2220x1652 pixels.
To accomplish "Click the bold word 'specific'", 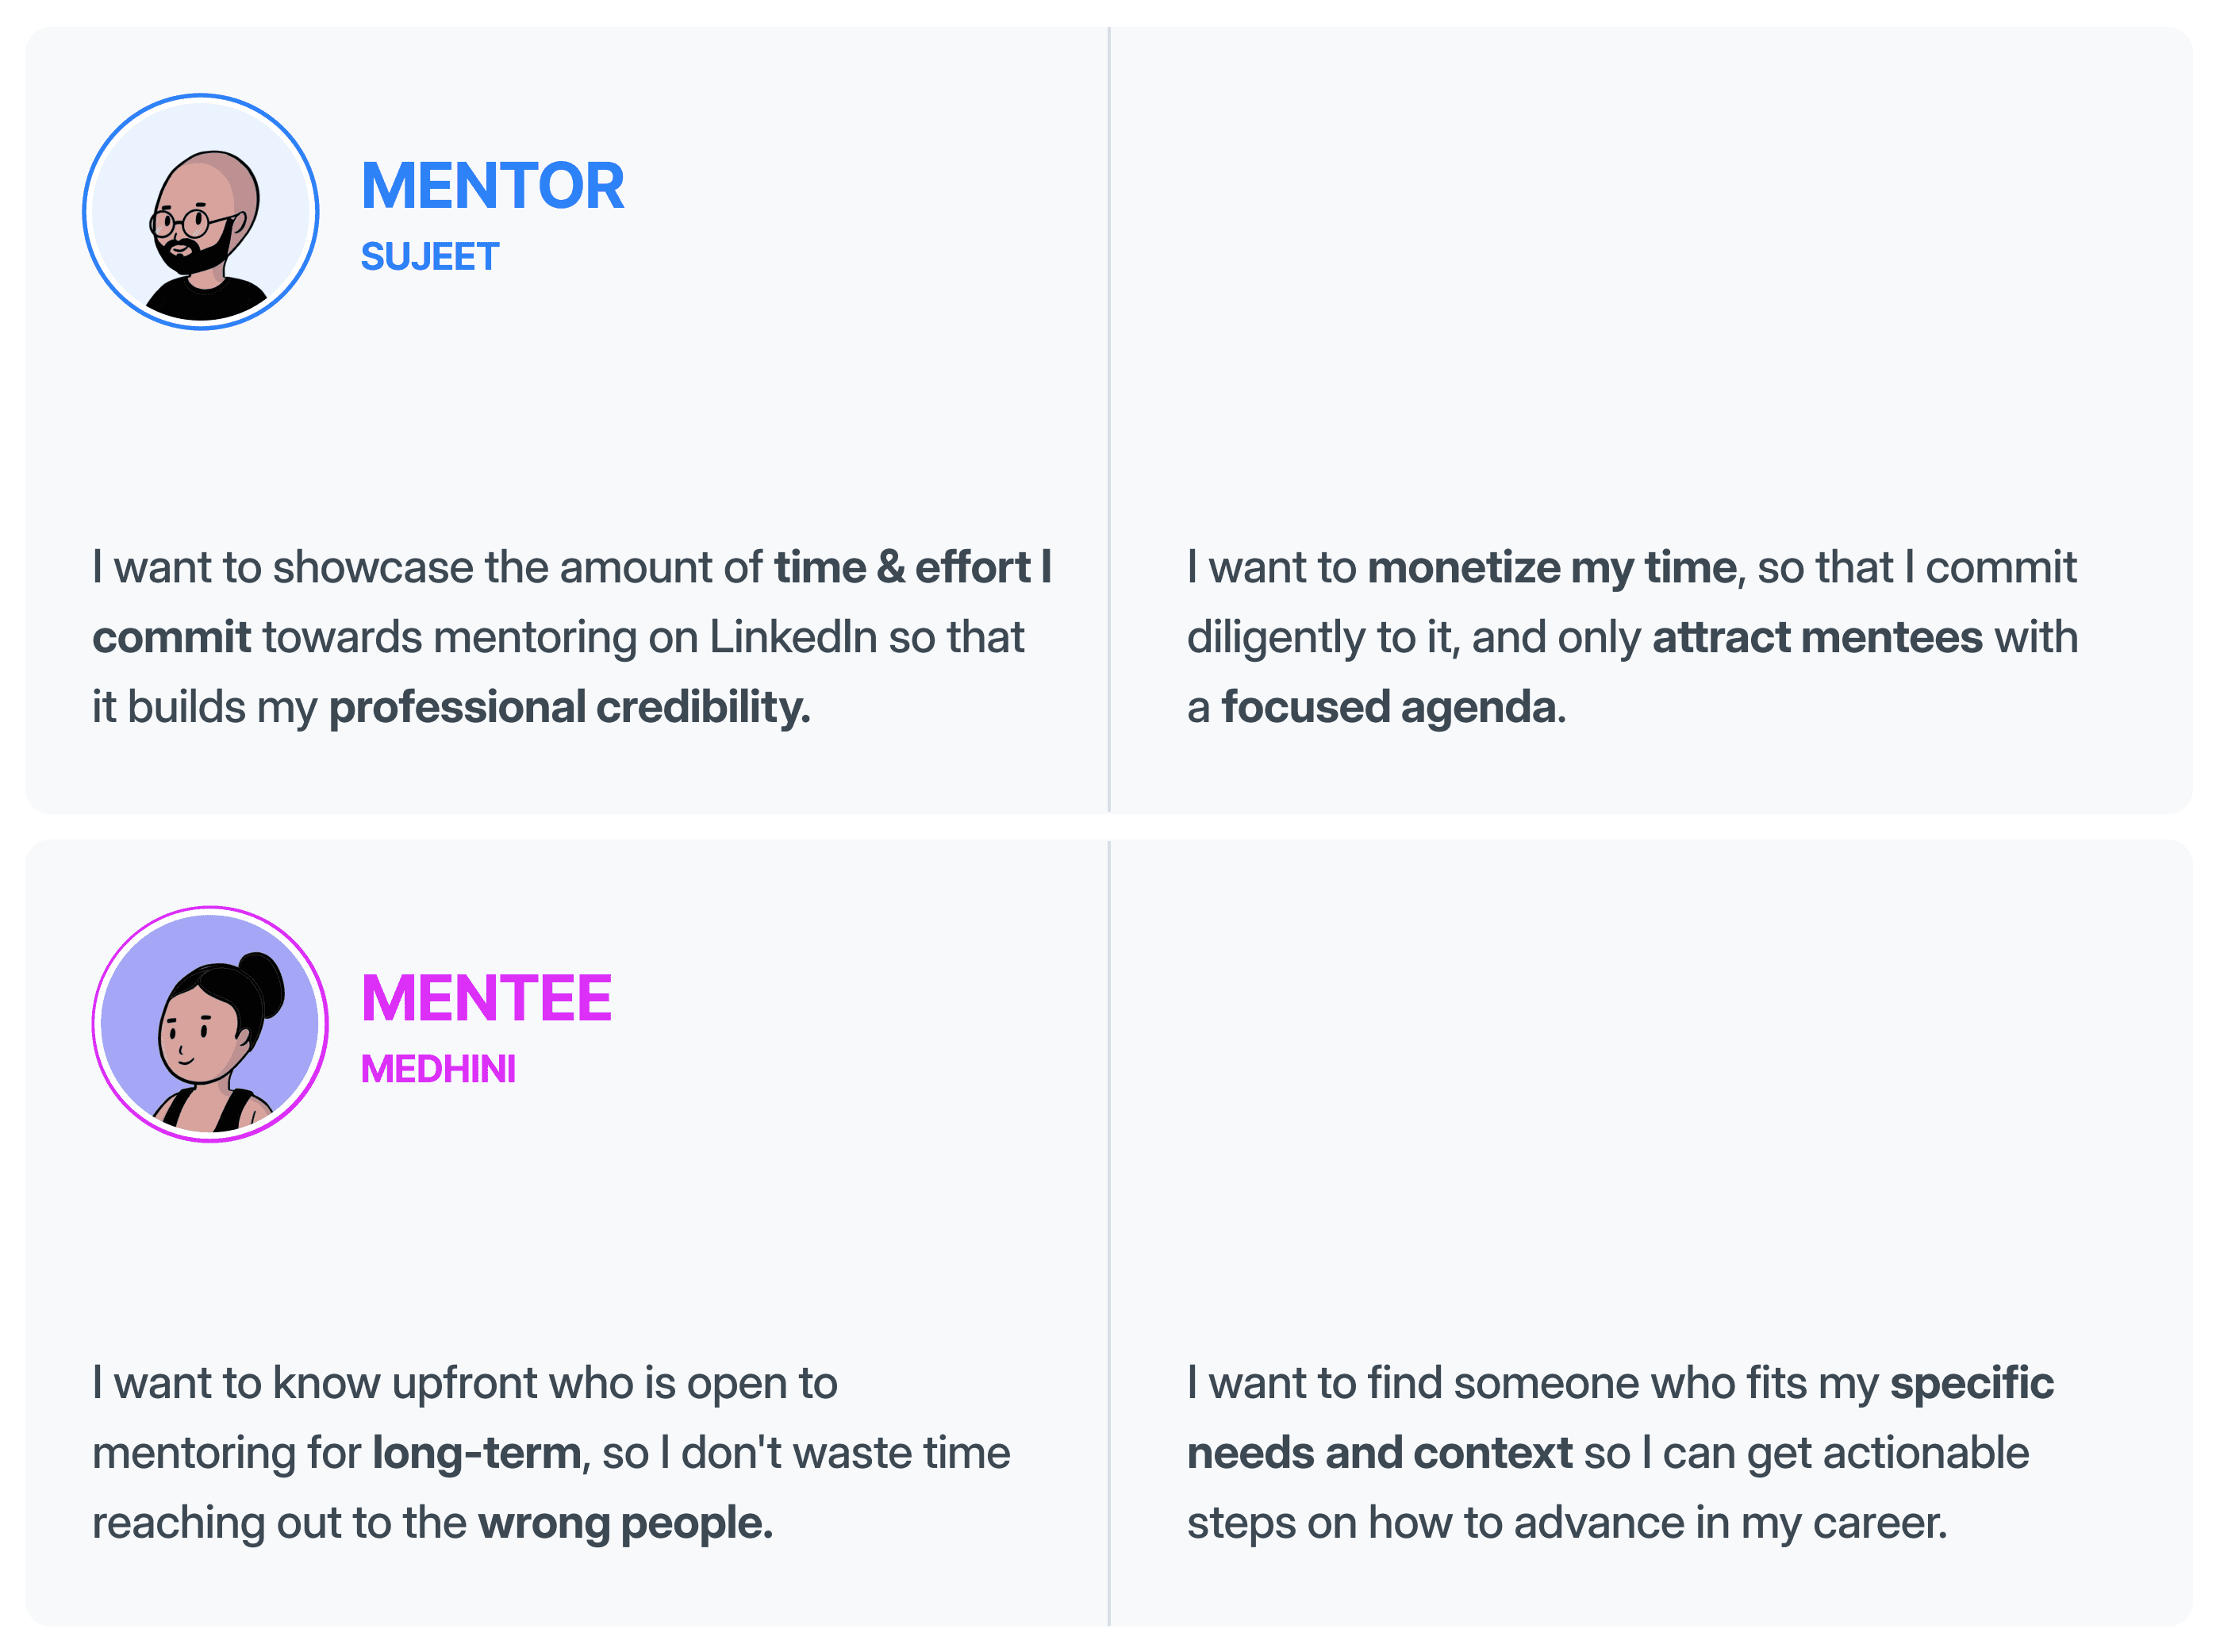I will (x=1970, y=1383).
